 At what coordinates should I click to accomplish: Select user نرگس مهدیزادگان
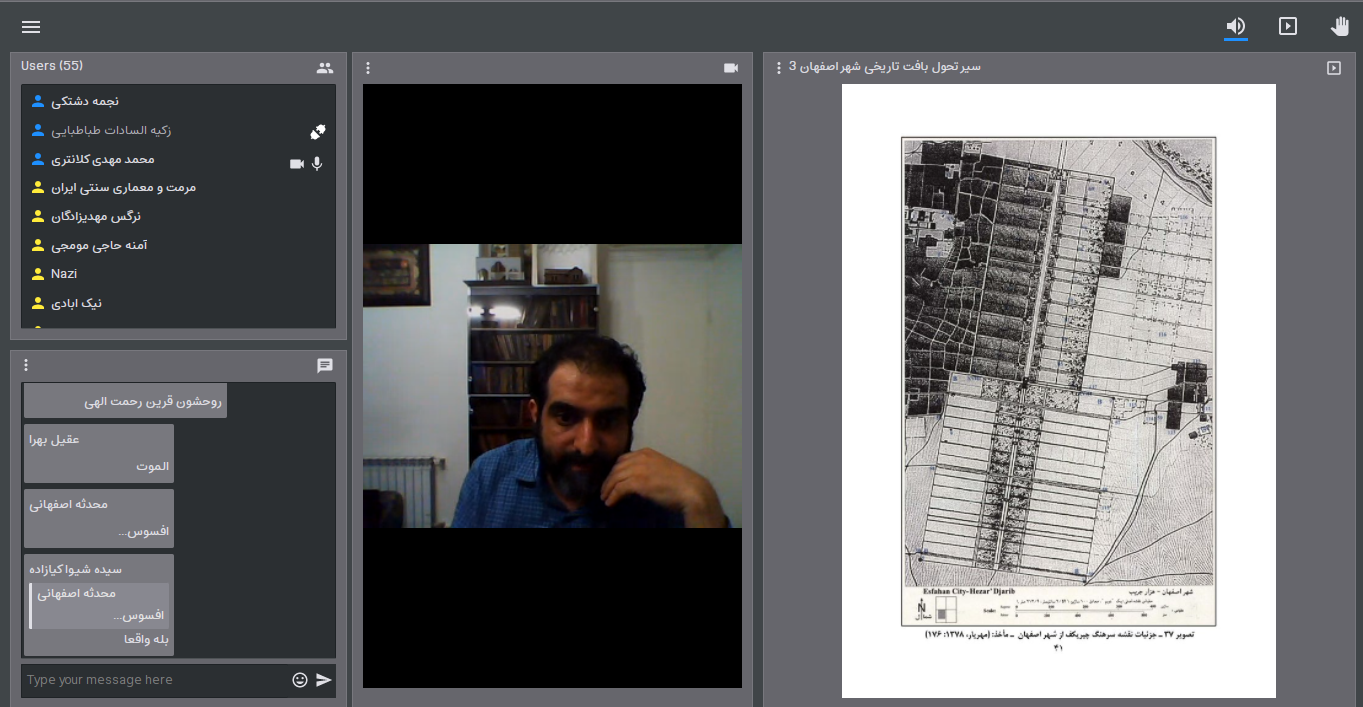[x=179, y=216]
